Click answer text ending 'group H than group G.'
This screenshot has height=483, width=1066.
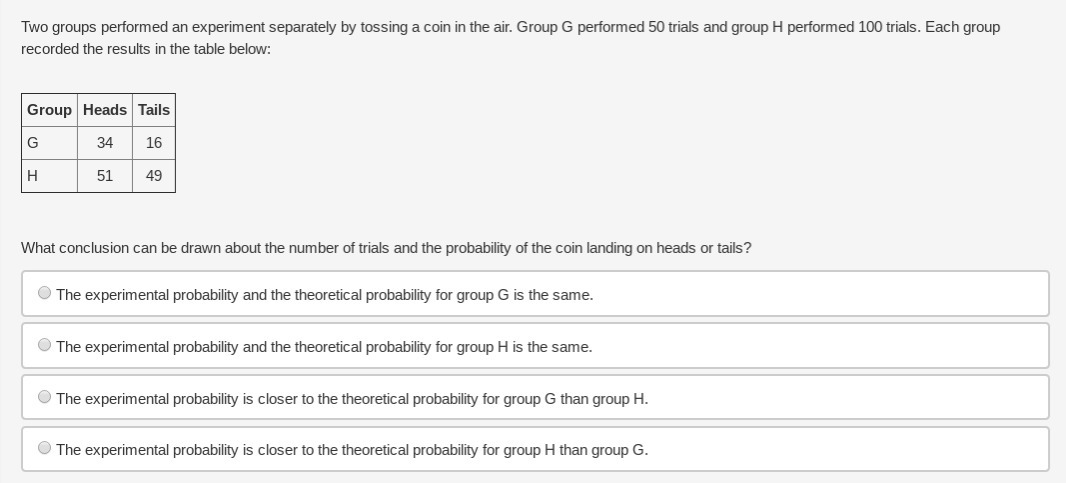(352, 450)
